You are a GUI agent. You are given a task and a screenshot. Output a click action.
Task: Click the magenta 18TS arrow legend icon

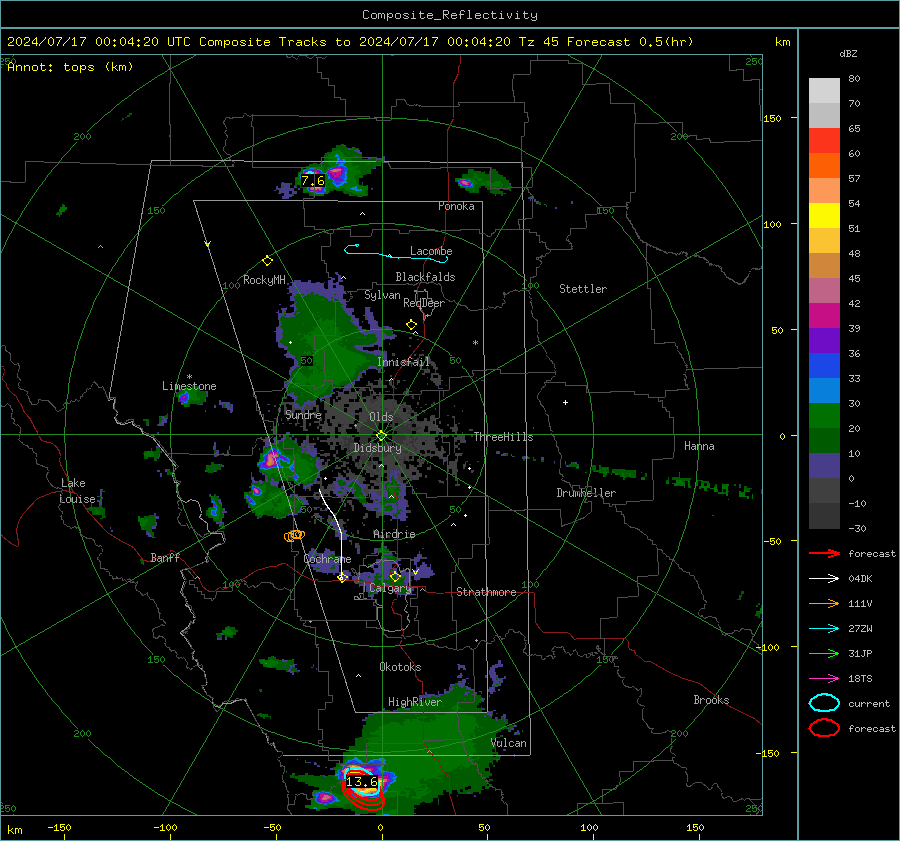824,679
